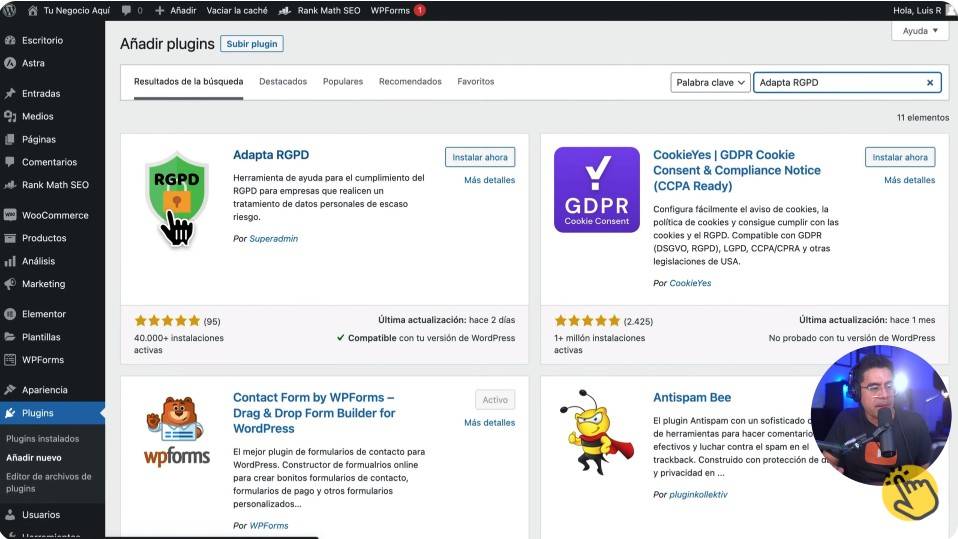Screen dimensions: 958x539
Task: Click Activo button on WPForms card
Action: coord(495,400)
